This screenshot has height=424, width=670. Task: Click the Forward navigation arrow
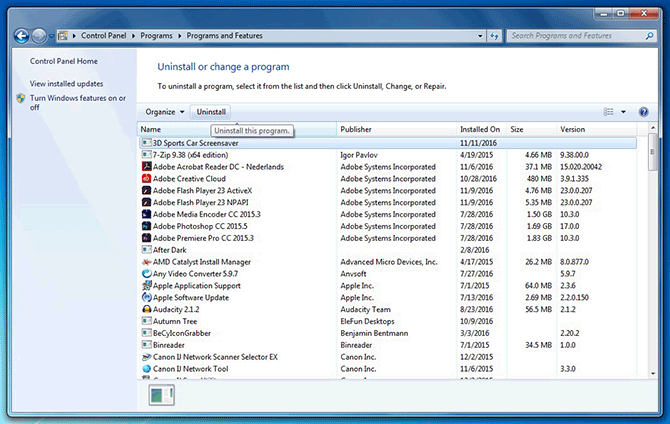[x=39, y=36]
